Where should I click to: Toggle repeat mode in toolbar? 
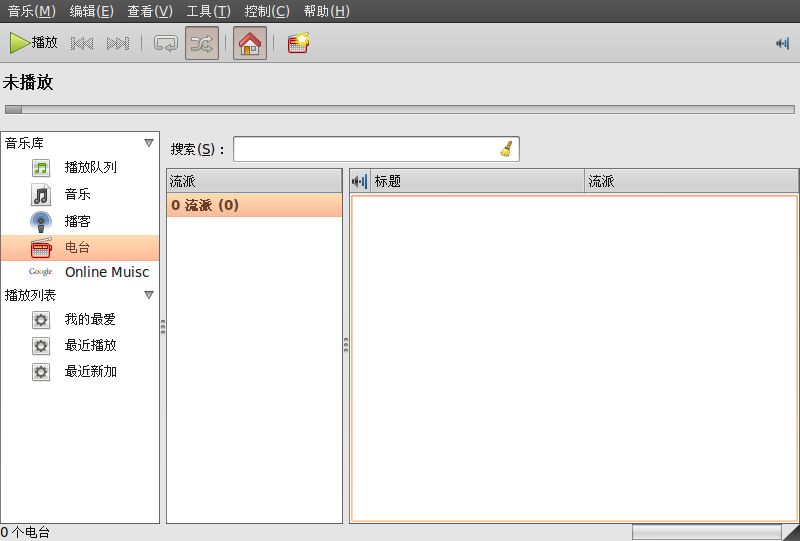(x=166, y=43)
